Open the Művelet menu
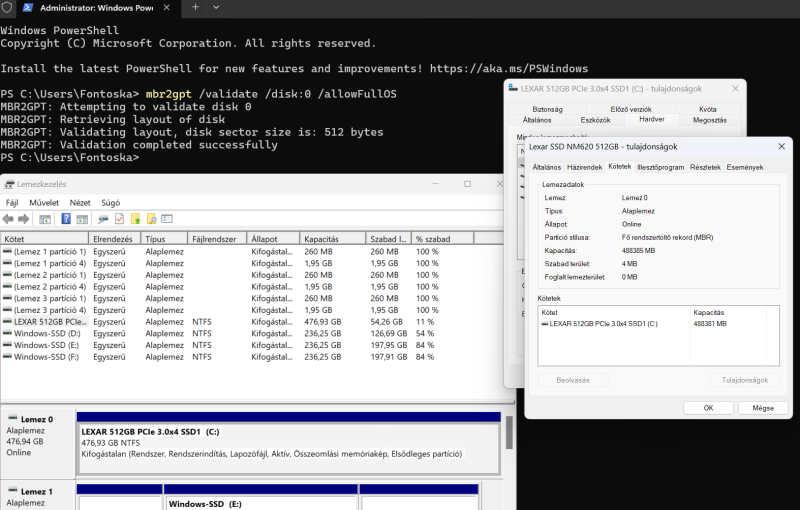This screenshot has height=510, width=800. (44, 202)
